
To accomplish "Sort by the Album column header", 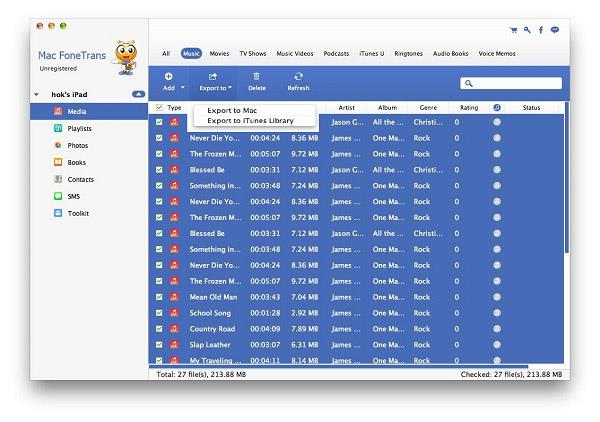I will 387,108.
